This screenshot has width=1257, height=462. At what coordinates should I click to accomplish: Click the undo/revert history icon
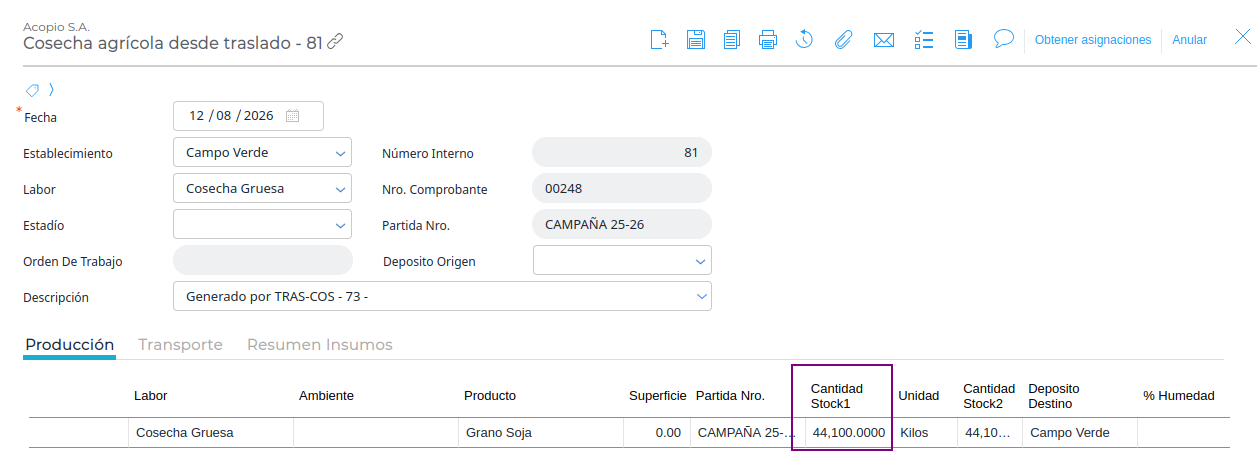pos(805,40)
